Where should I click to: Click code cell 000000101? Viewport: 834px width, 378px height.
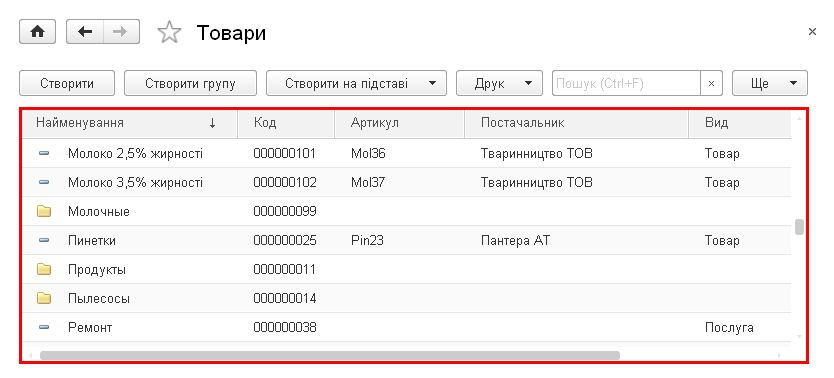coord(285,154)
